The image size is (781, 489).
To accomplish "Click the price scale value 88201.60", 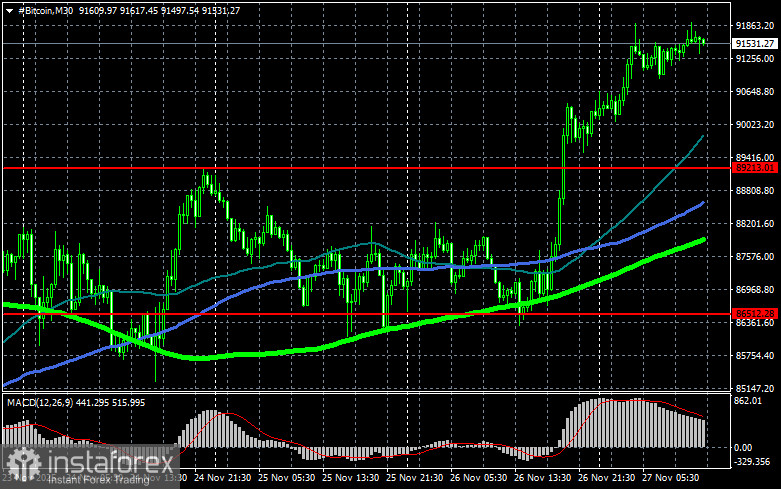I will click(x=755, y=224).
